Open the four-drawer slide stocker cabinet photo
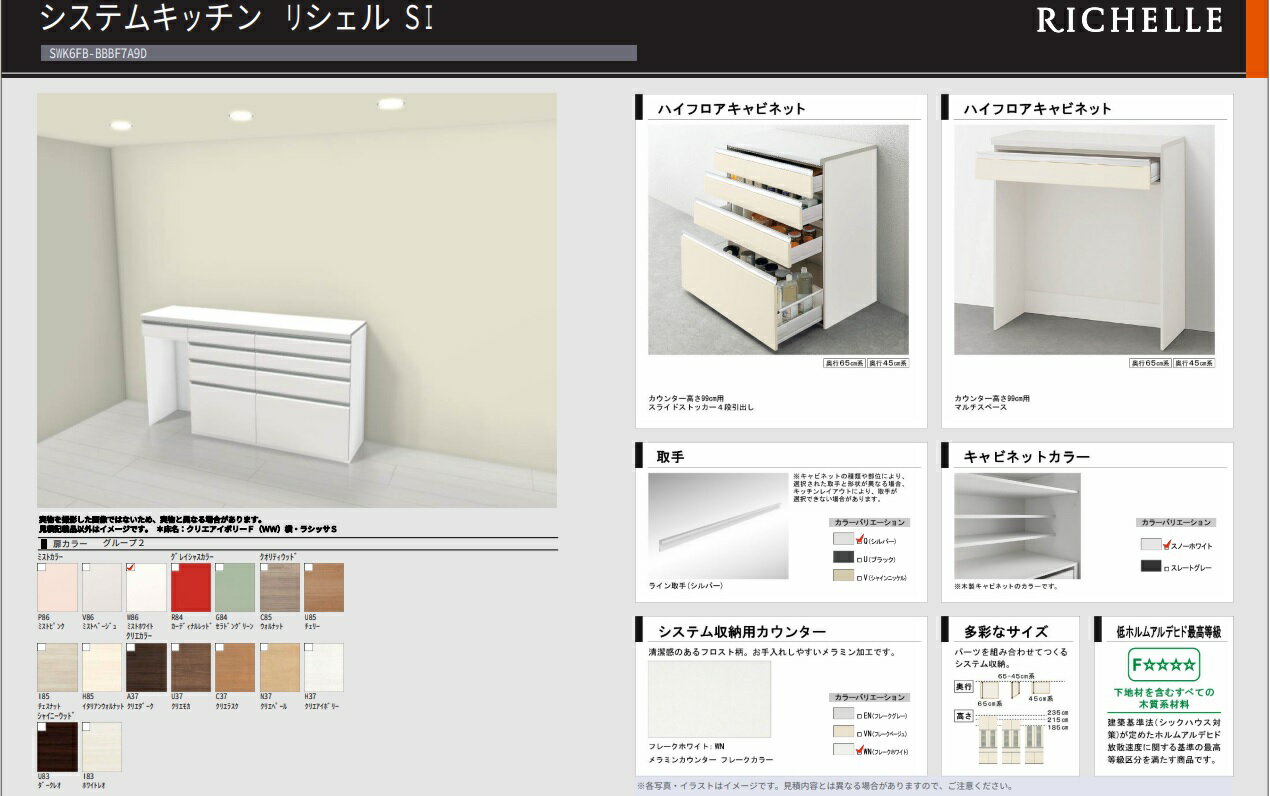 click(778, 240)
